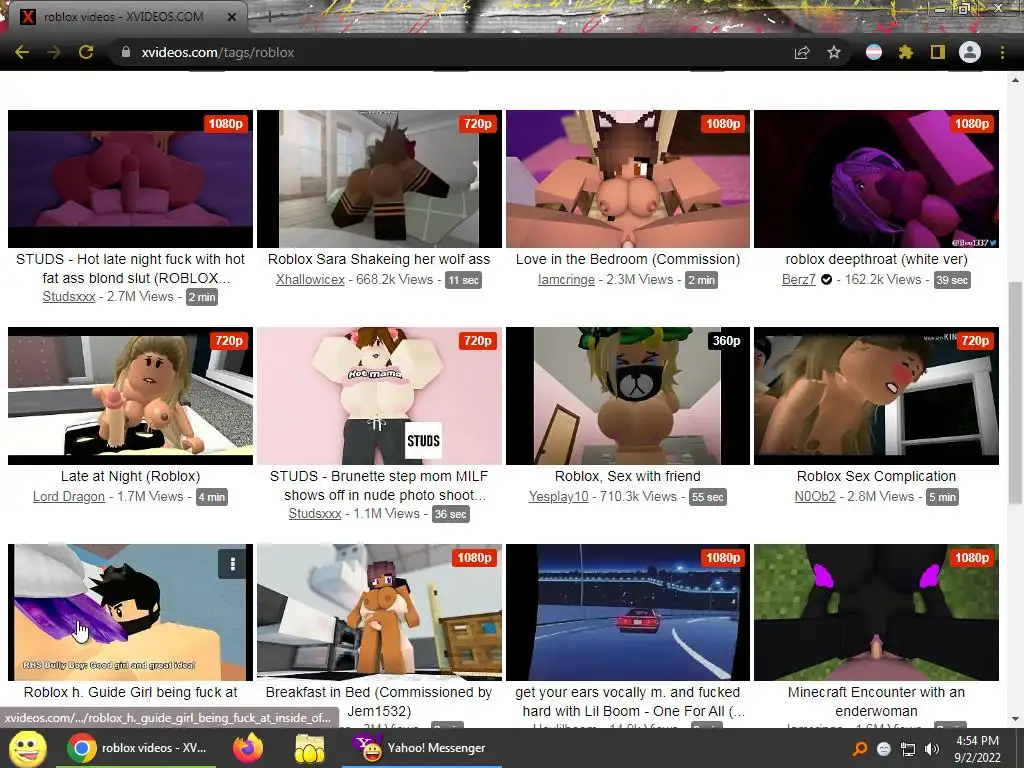Open the N0Ob2 uploader profile
The height and width of the screenshot is (768, 1024).
815,496
